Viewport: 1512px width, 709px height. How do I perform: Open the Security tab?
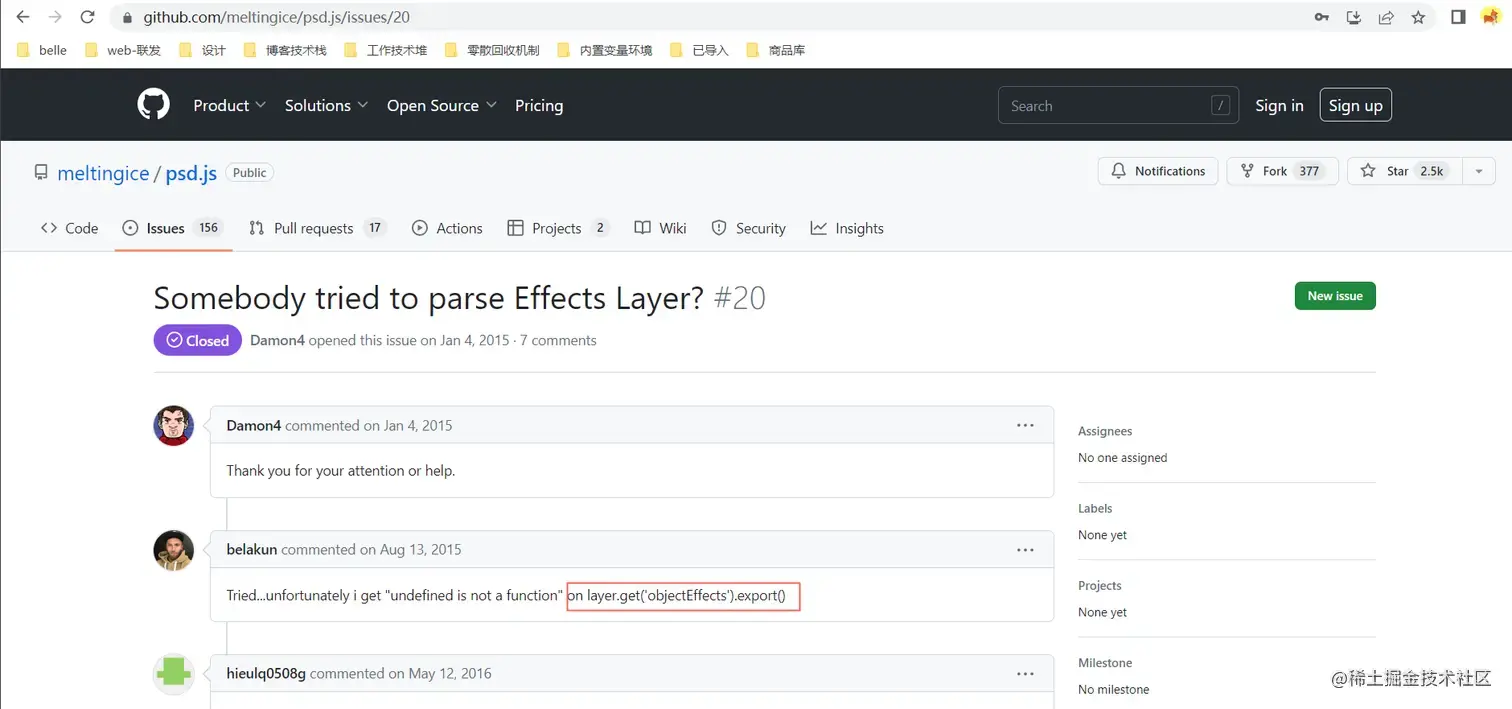pyautogui.click(x=748, y=228)
